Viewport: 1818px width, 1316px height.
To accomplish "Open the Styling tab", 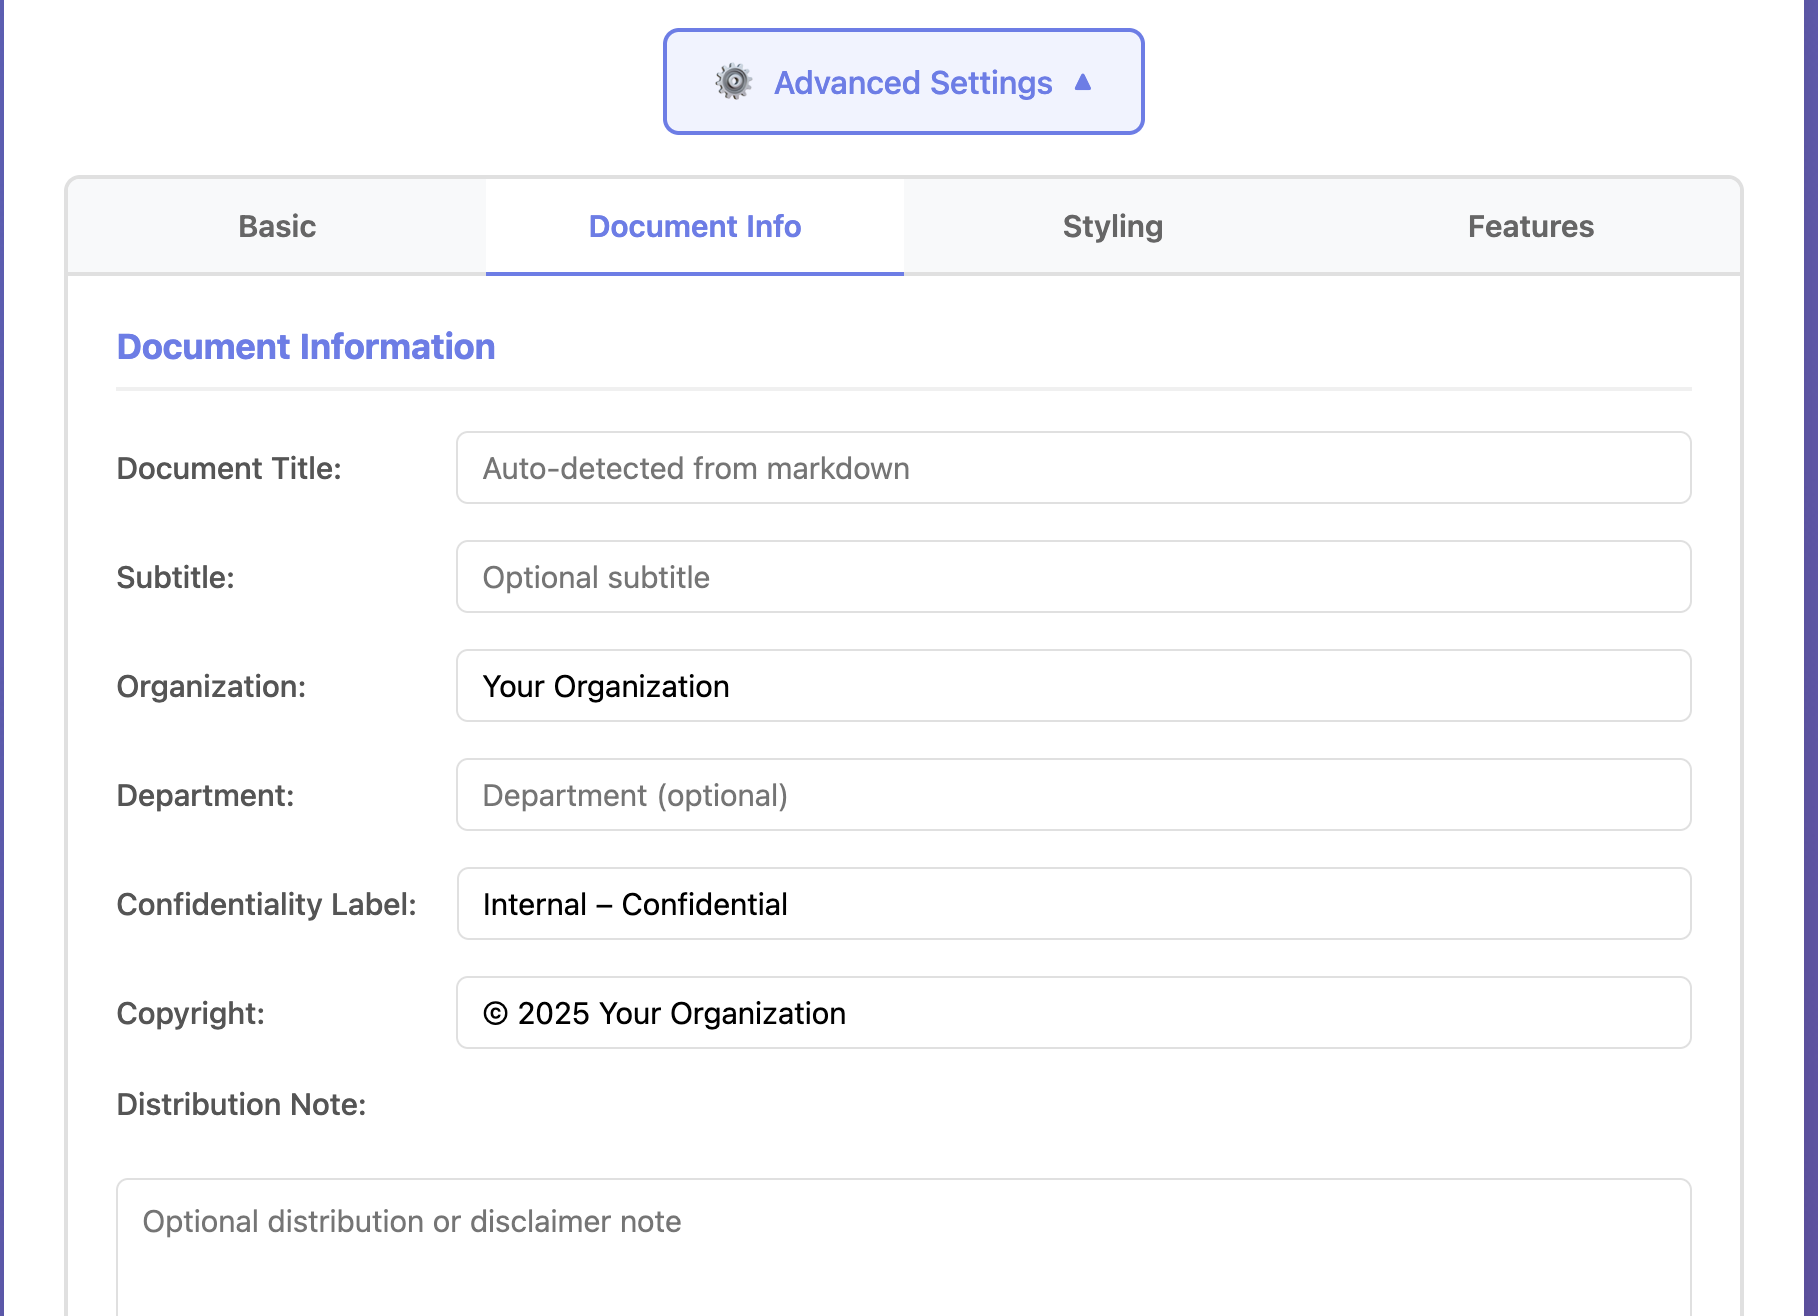I will (1113, 227).
